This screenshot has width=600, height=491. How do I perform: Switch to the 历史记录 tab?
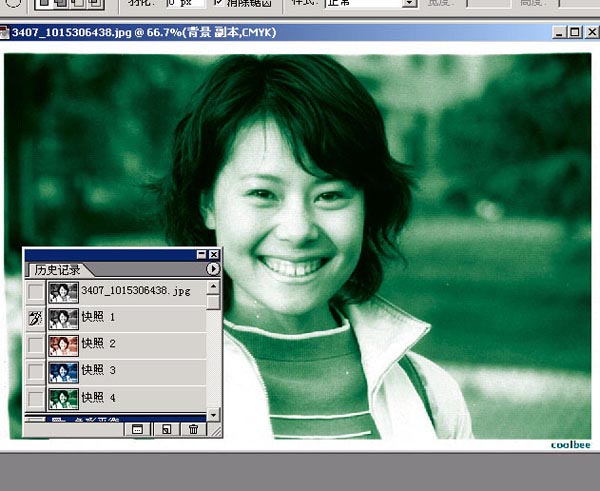click(57, 270)
